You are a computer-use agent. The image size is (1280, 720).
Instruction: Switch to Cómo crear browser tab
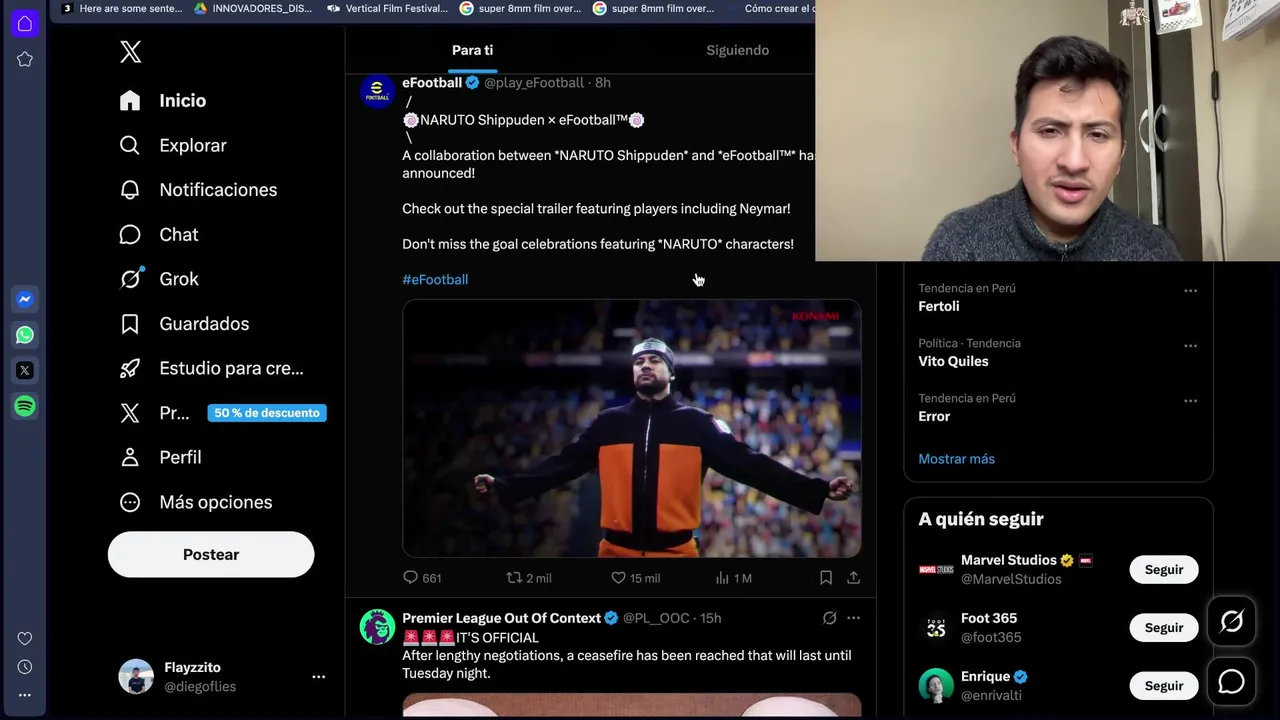coord(771,8)
